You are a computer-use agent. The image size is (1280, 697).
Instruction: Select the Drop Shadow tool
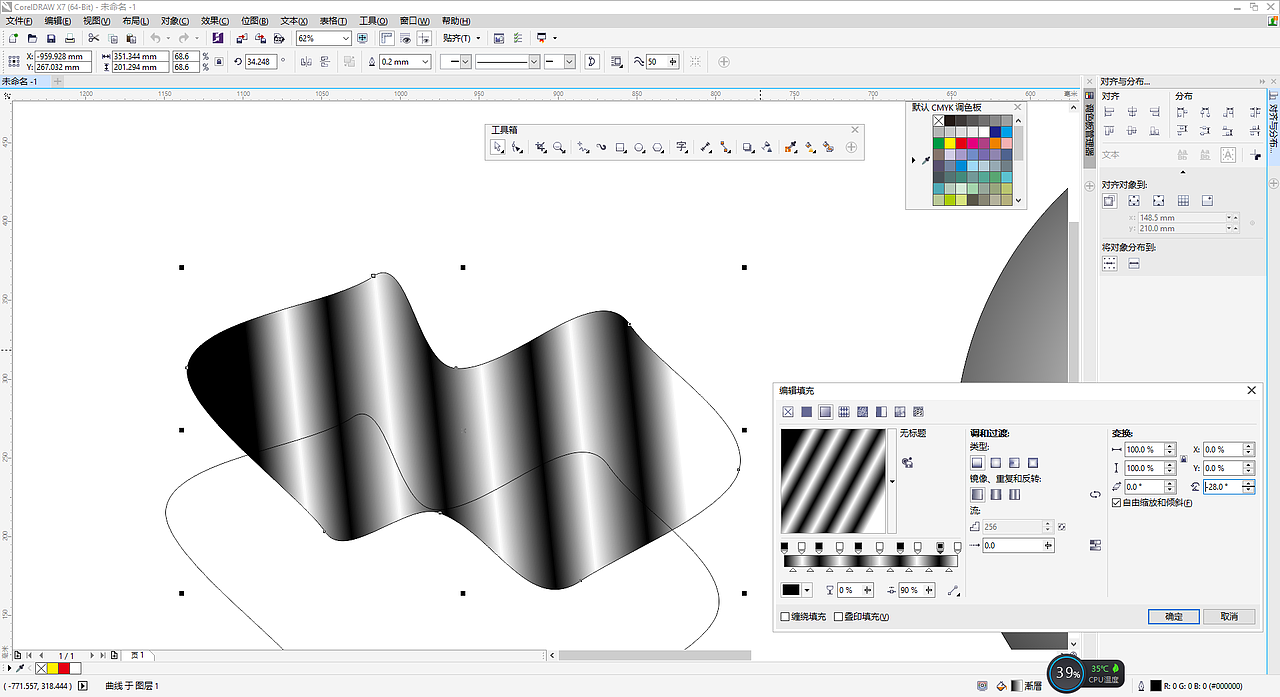point(748,147)
